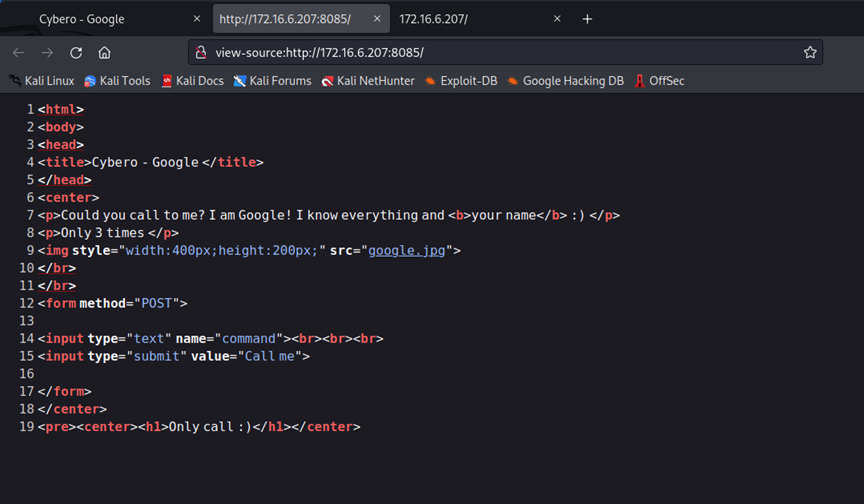
Task: Open the browser home page
Action: point(105,53)
